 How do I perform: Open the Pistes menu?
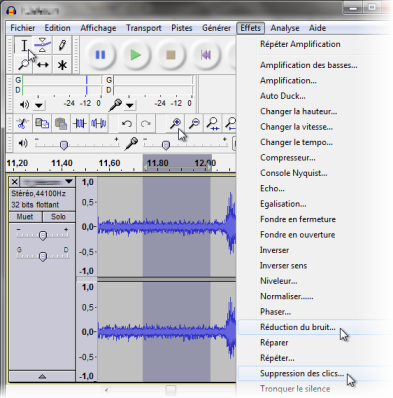coord(182,28)
